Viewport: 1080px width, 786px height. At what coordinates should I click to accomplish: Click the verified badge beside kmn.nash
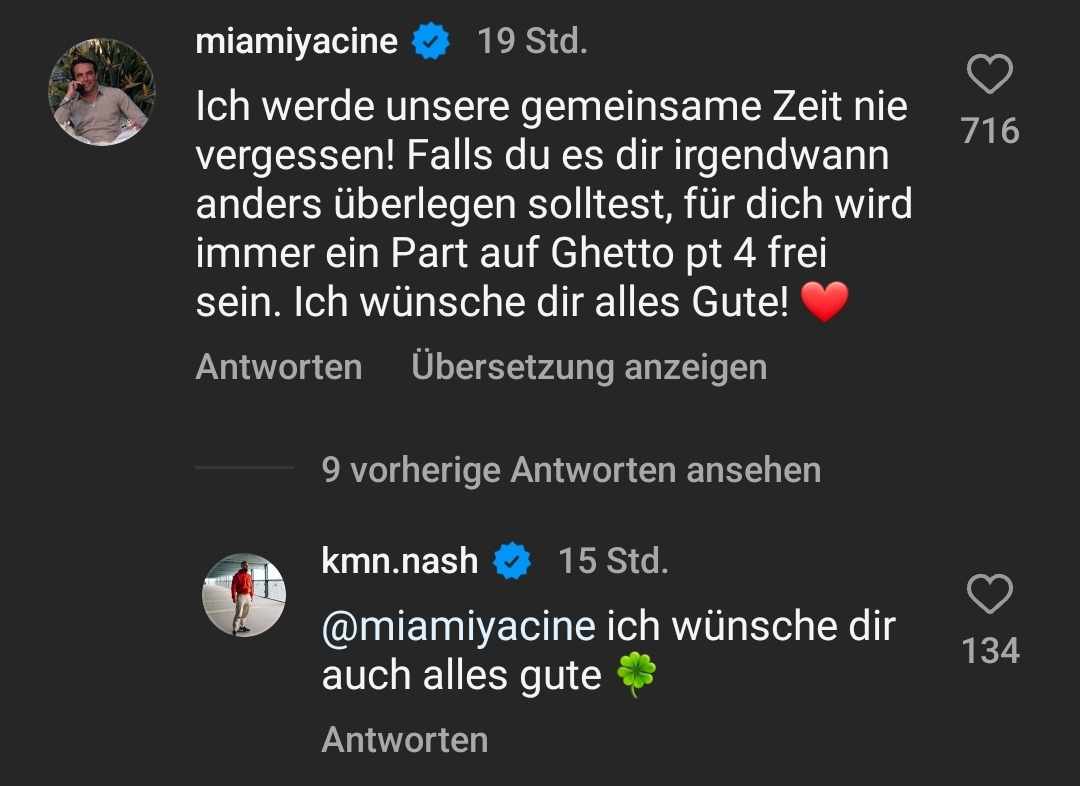(513, 562)
